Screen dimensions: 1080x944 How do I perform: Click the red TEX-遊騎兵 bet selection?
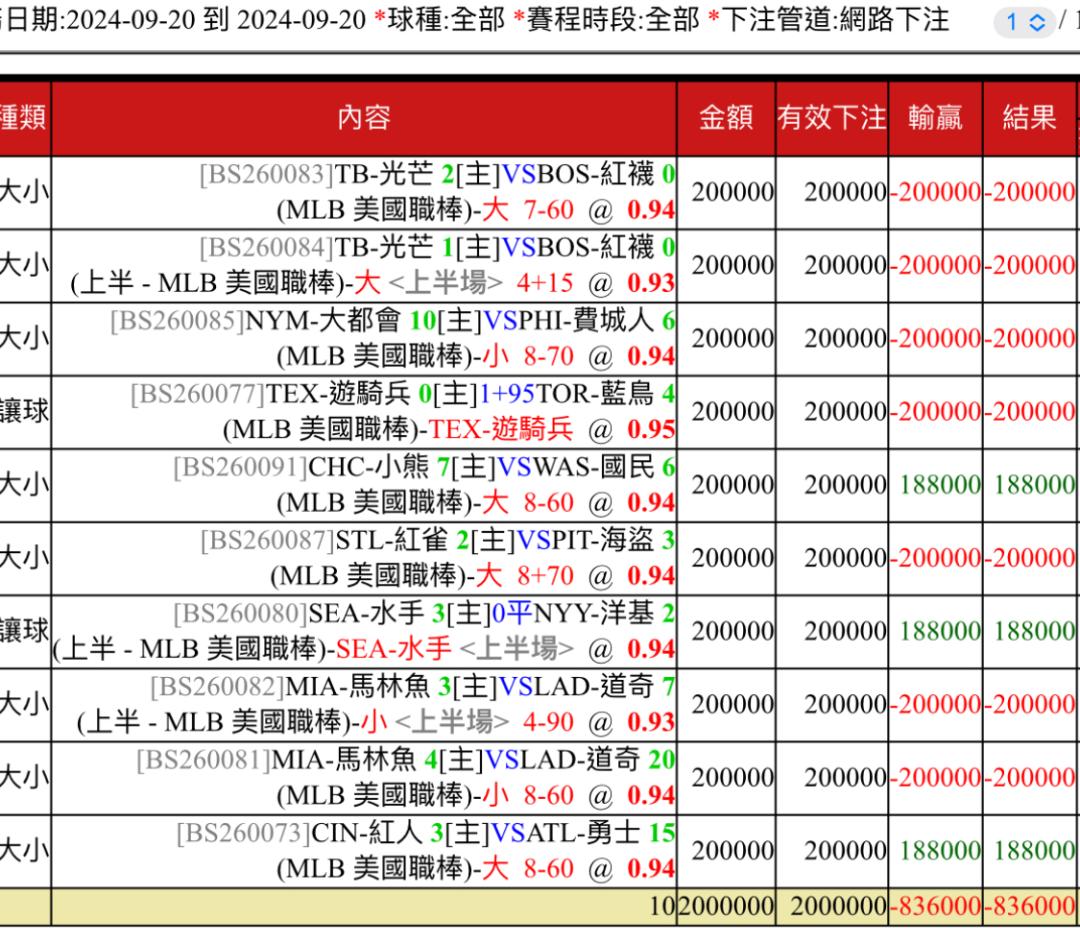point(501,430)
